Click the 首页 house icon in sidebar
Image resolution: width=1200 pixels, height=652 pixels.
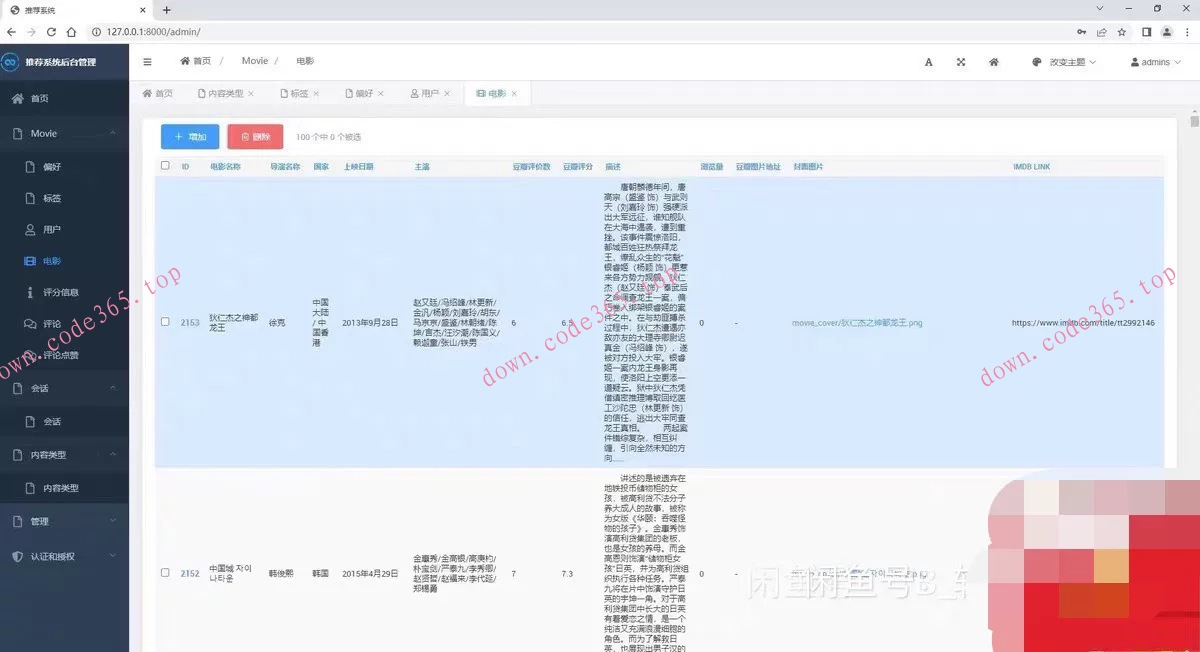(x=17, y=99)
